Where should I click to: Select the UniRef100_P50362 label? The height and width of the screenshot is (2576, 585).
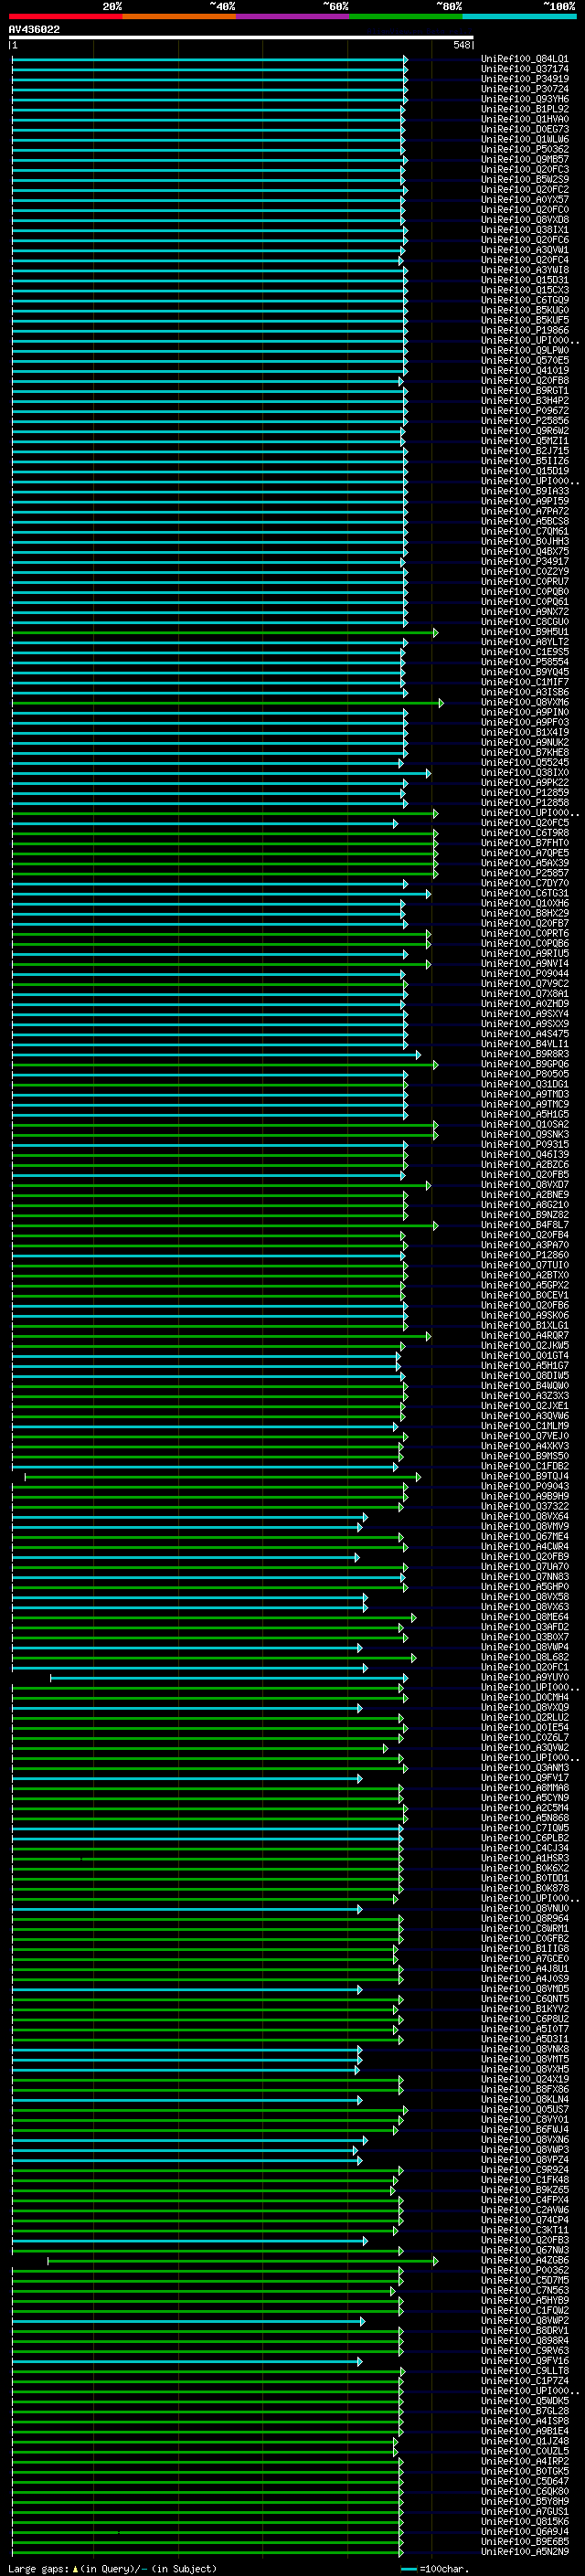click(x=525, y=149)
